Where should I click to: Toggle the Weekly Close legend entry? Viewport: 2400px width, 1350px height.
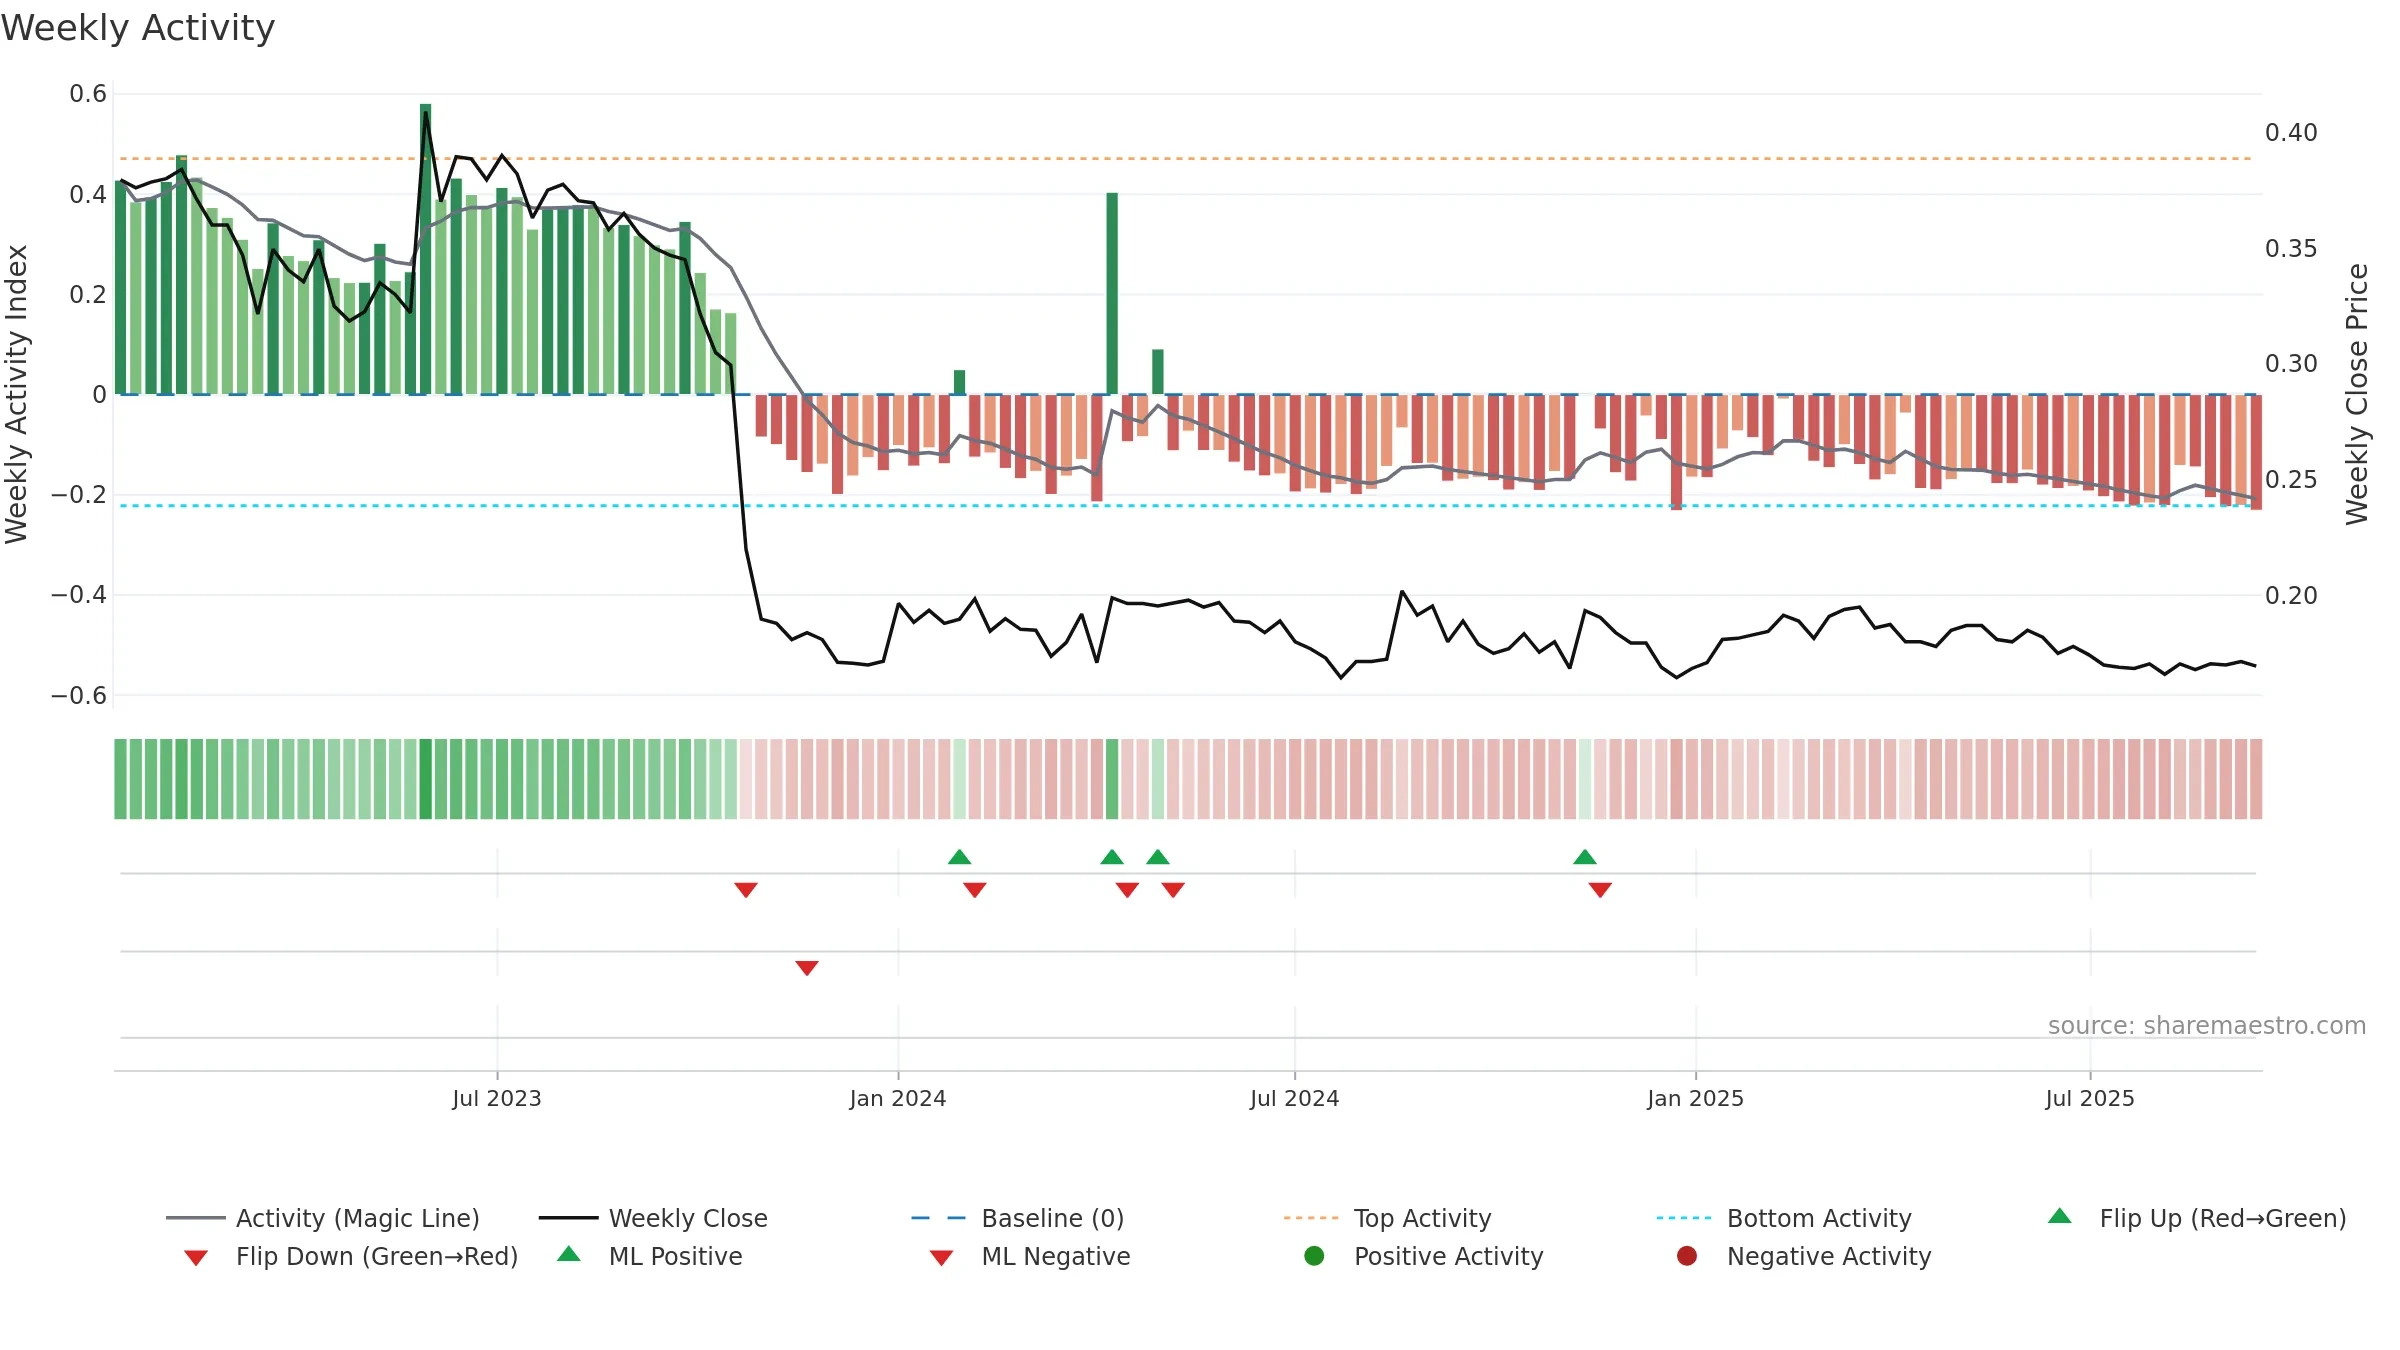point(653,1218)
